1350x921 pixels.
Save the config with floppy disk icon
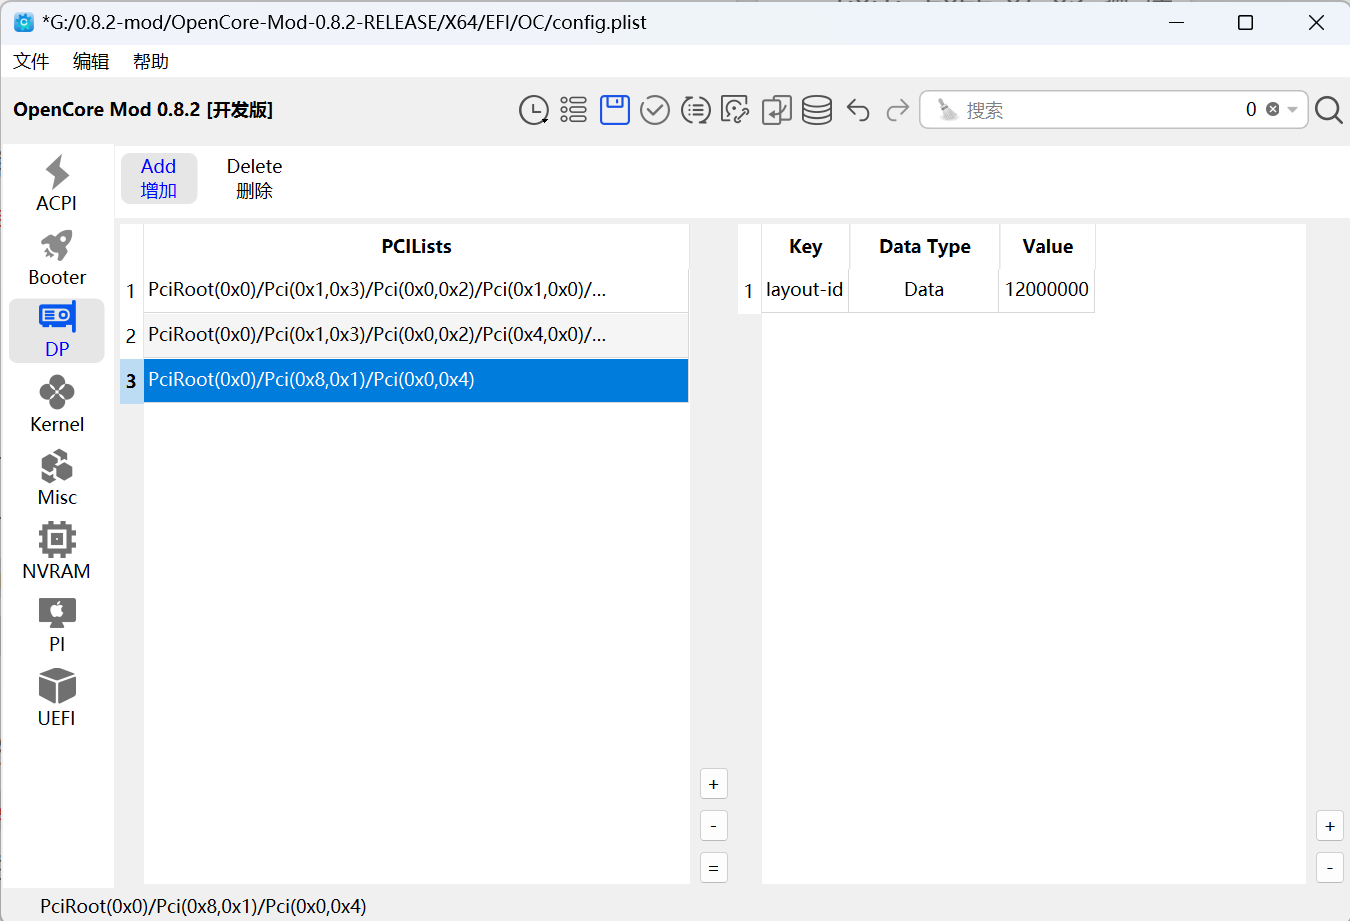(x=615, y=110)
